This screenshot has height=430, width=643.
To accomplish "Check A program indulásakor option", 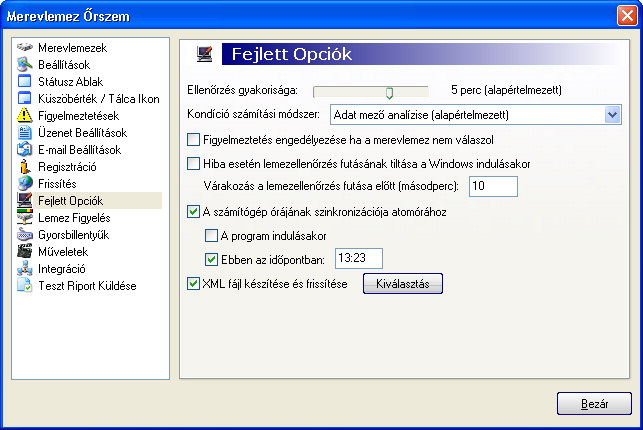I will click(x=211, y=235).
